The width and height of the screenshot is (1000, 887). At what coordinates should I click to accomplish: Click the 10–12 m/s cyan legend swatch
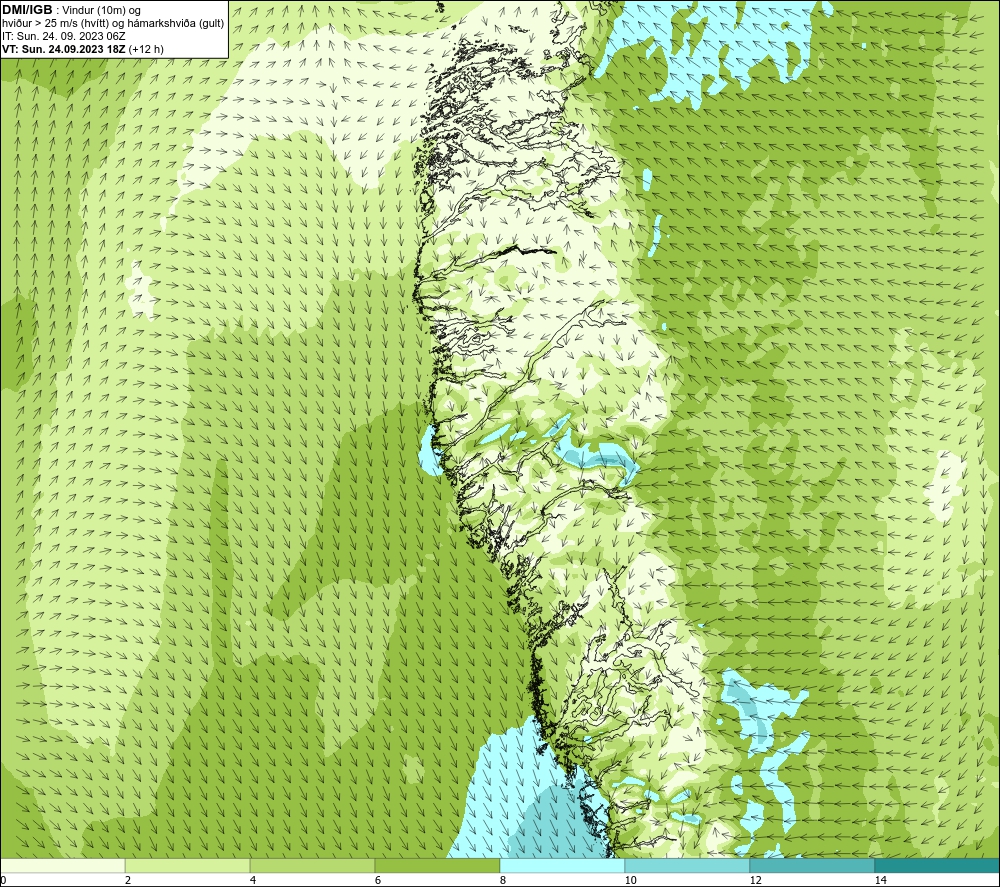(688, 866)
